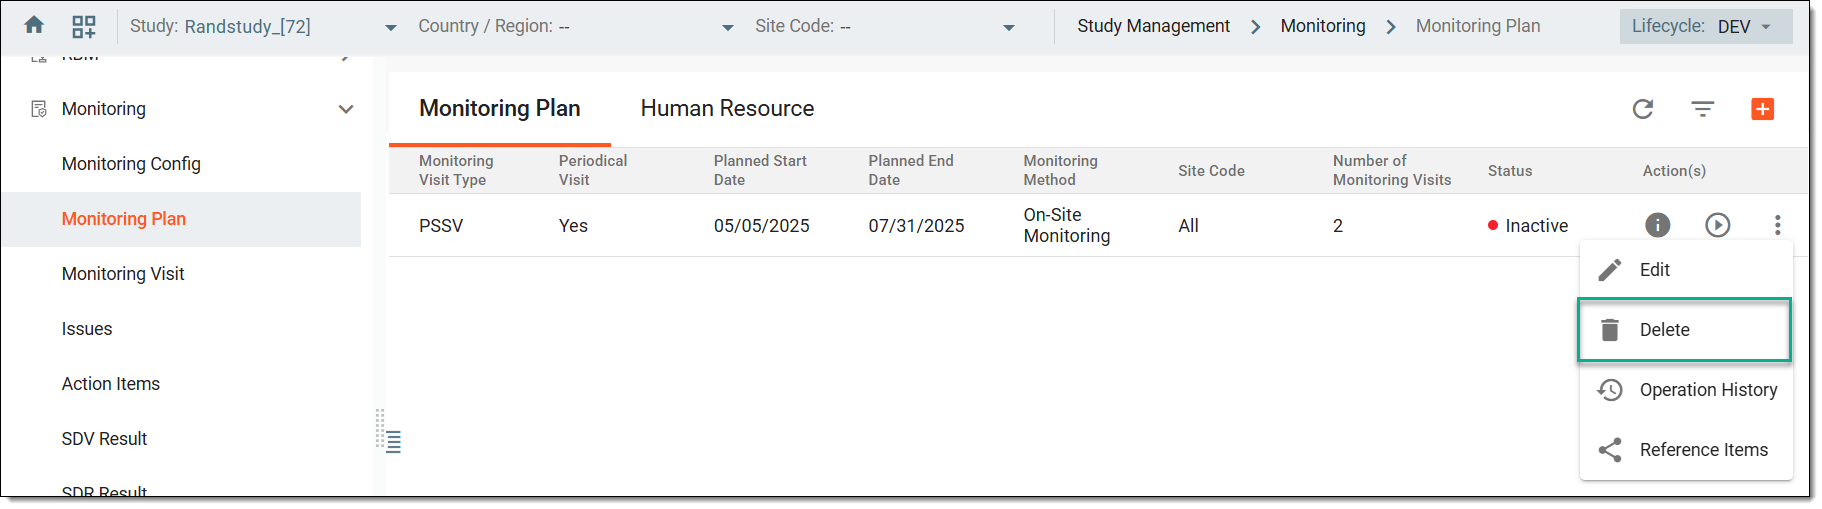Click the history clock icon in menu
1822x509 pixels.
tap(1610, 390)
